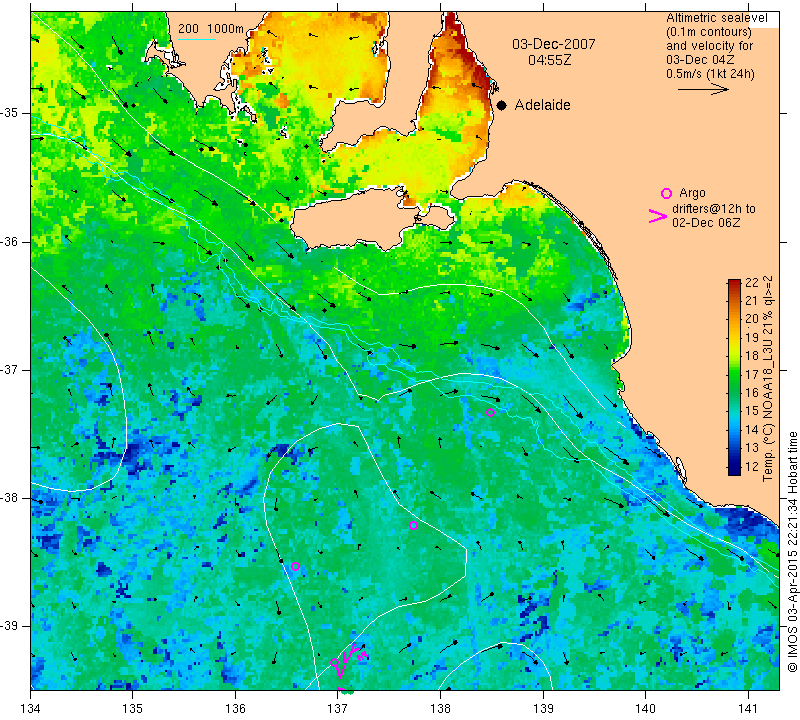Viewport: 800px width, 720px height.
Task: Click the "15" color bar tick label
Action: (752, 411)
